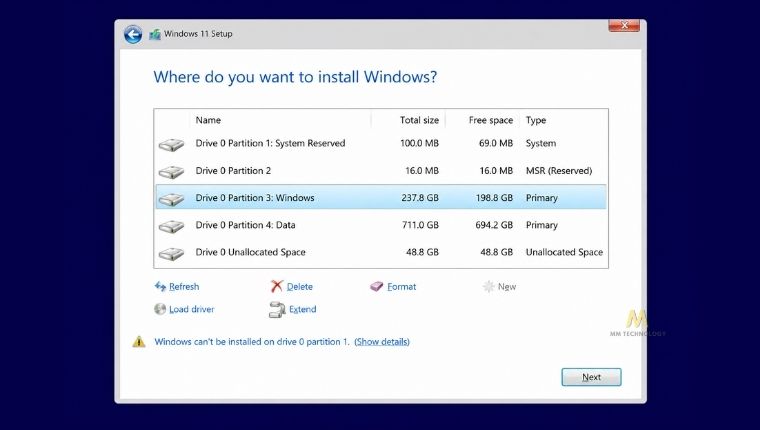Continue with the Next button
The width and height of the screenshot is (760, 430).
(x=591, y=377)
